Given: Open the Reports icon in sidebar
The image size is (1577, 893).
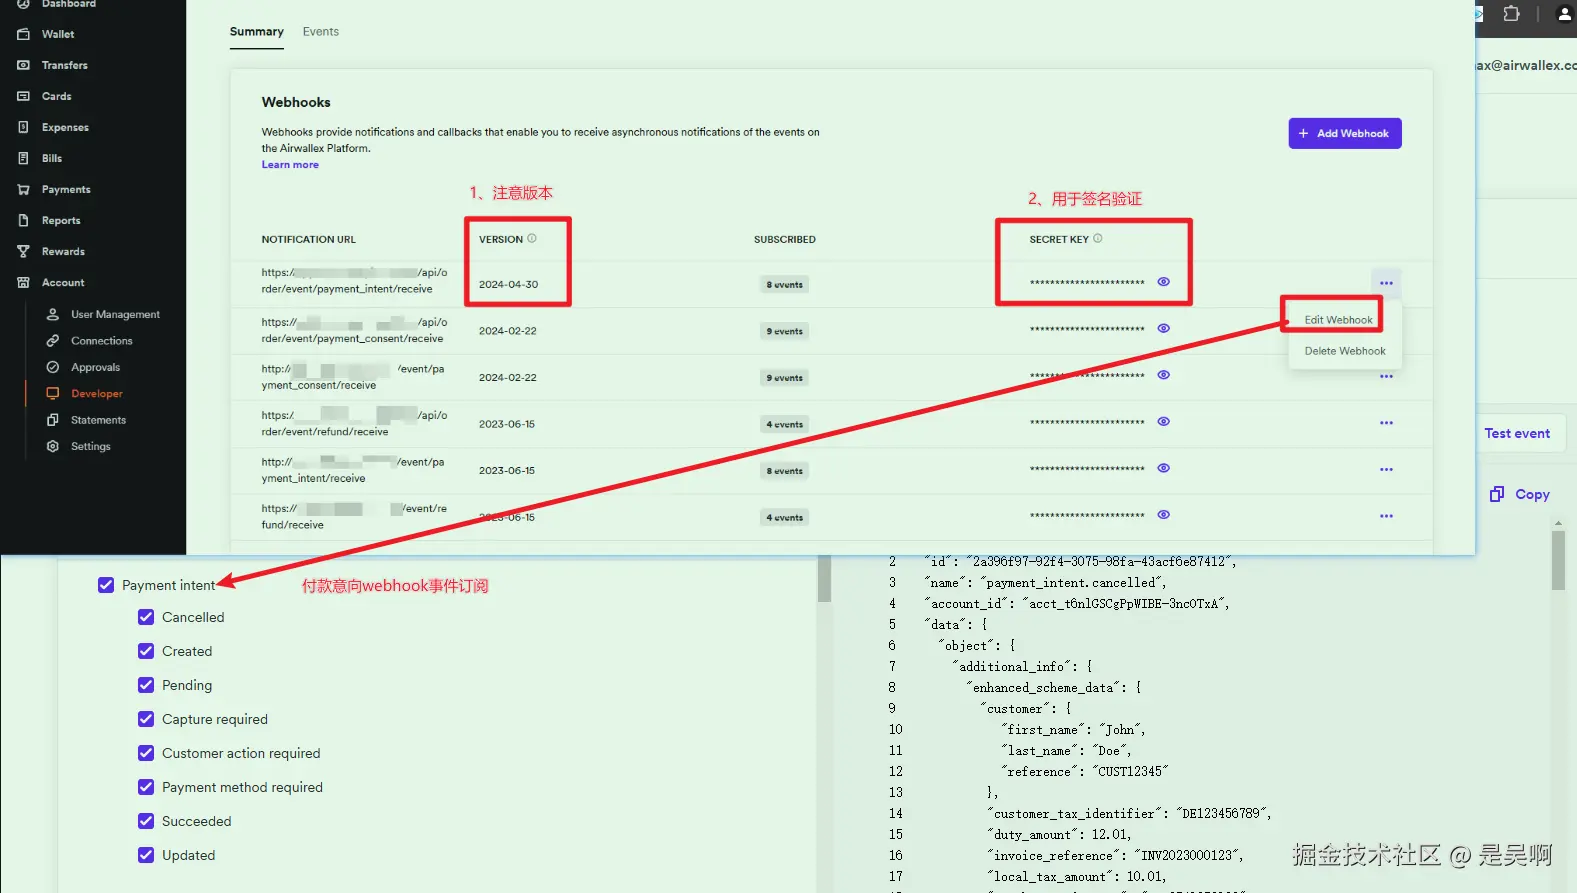Looking at the screenshot, I should click(x=23, y=220).
